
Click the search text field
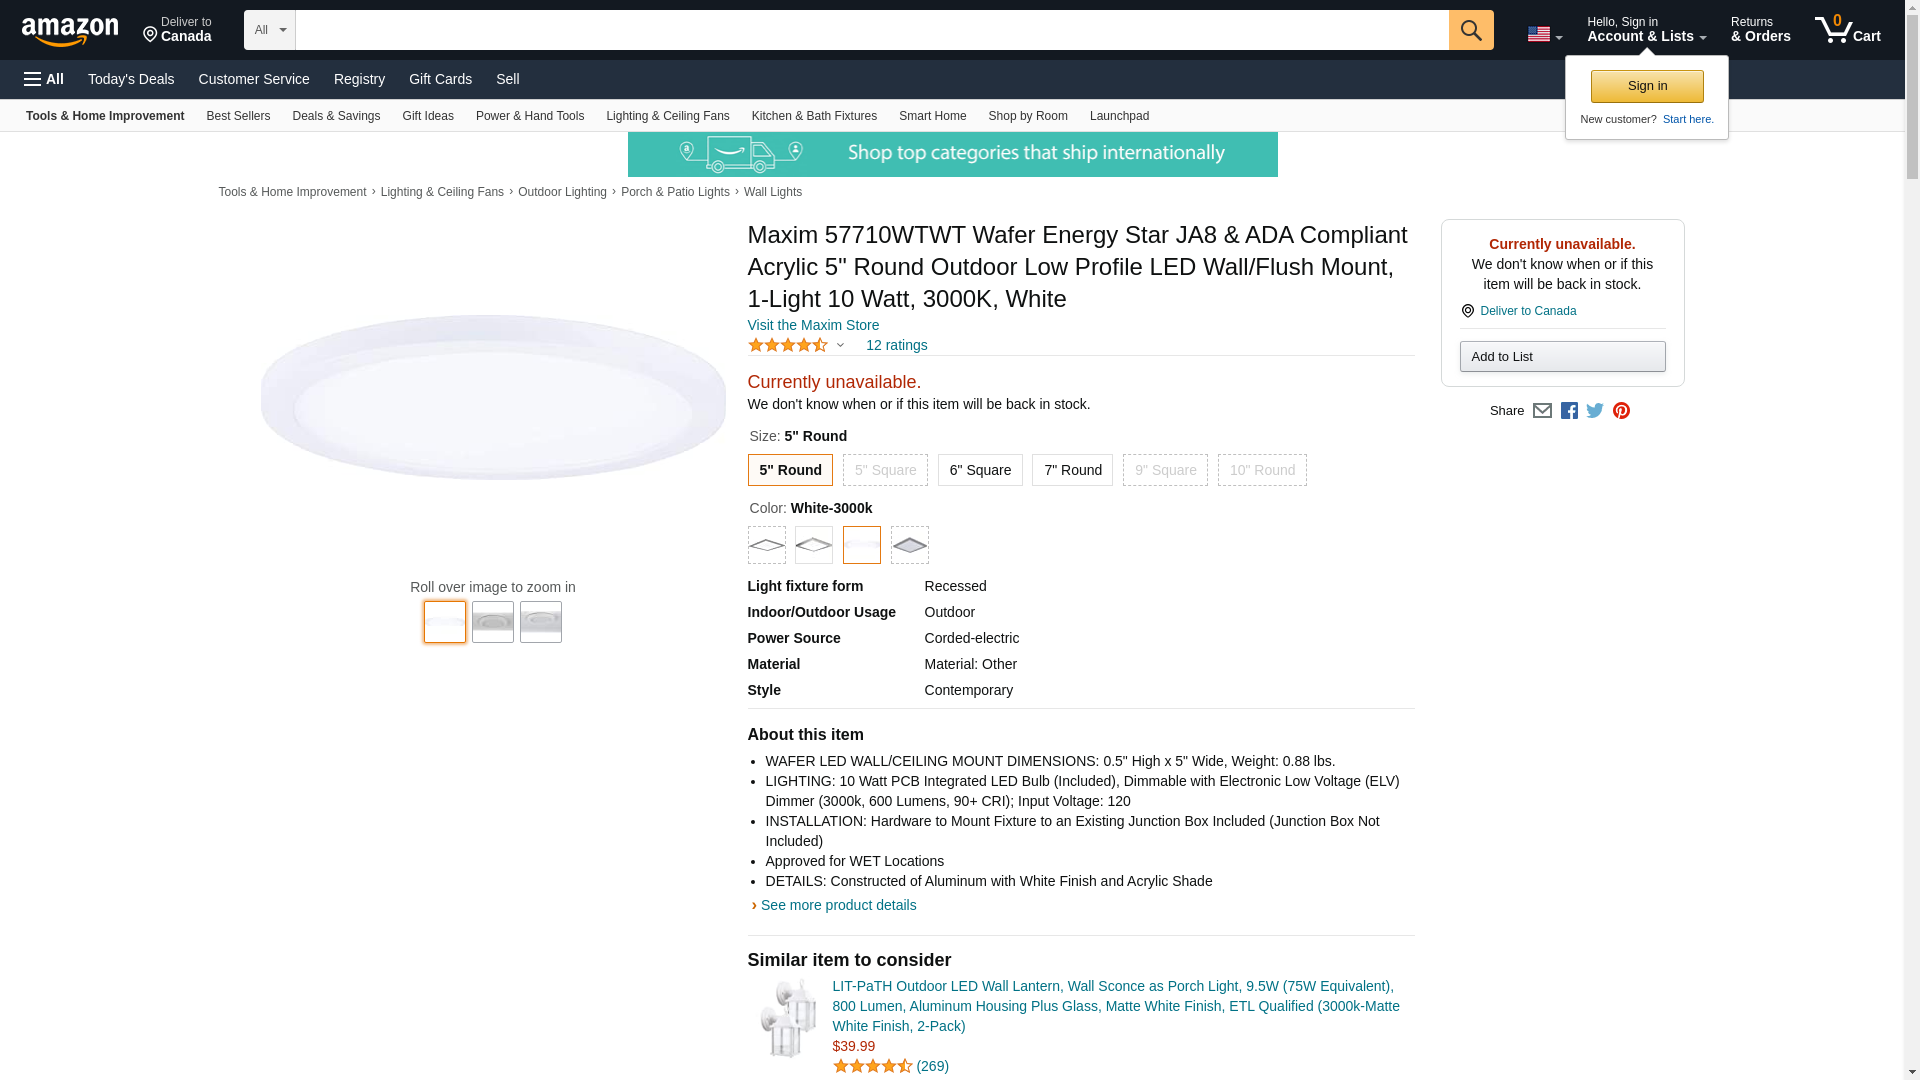[x=871, y=30]
